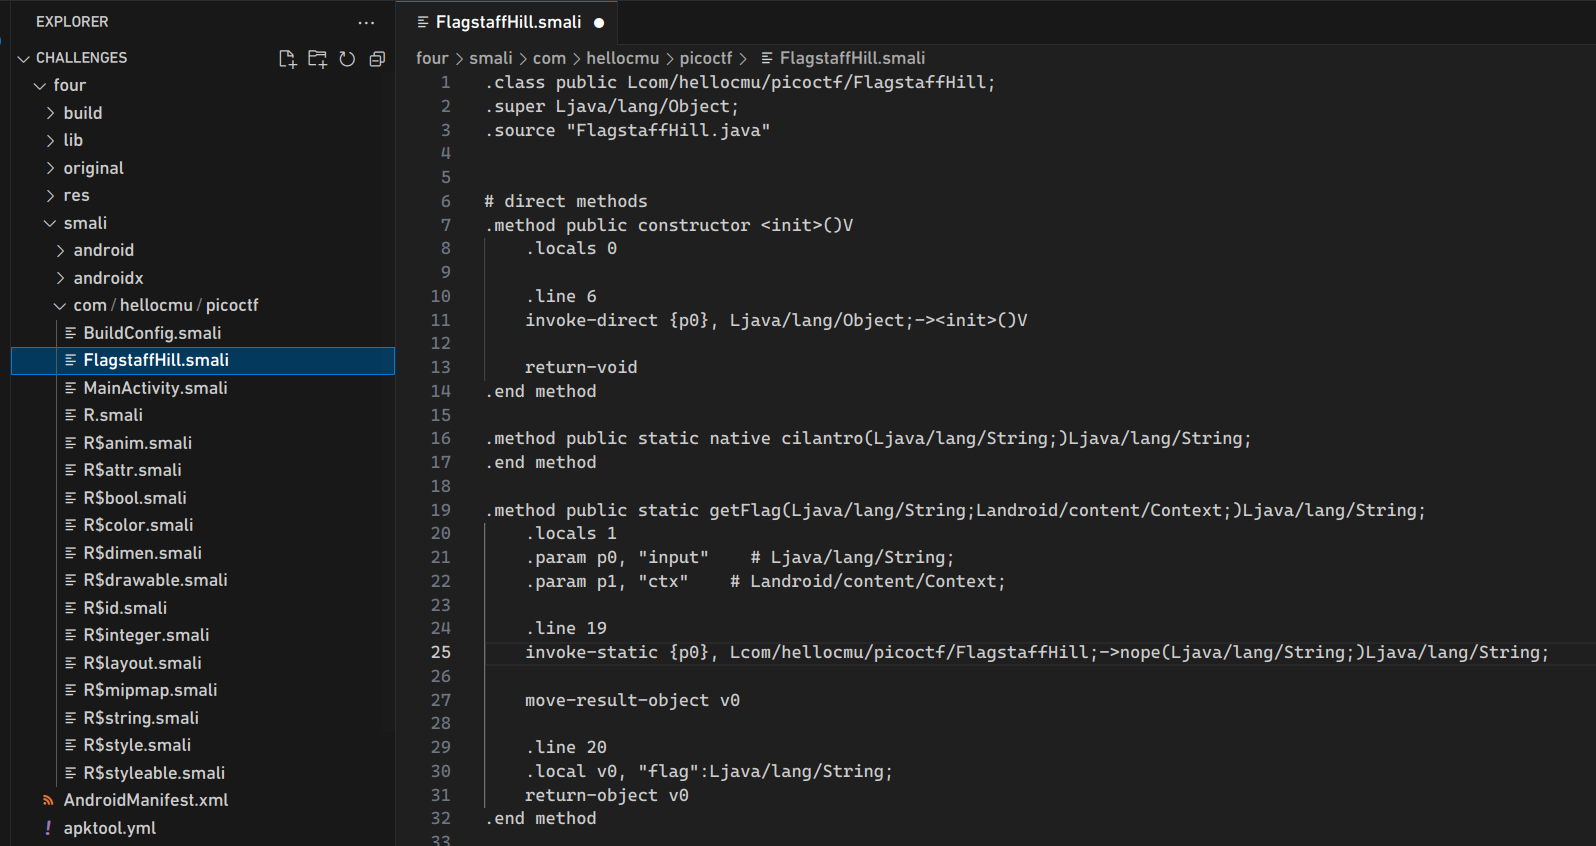Click the '.source "FlagstaffHill.java"' line
1596x846 pixels.
click(x=627, y=131)
